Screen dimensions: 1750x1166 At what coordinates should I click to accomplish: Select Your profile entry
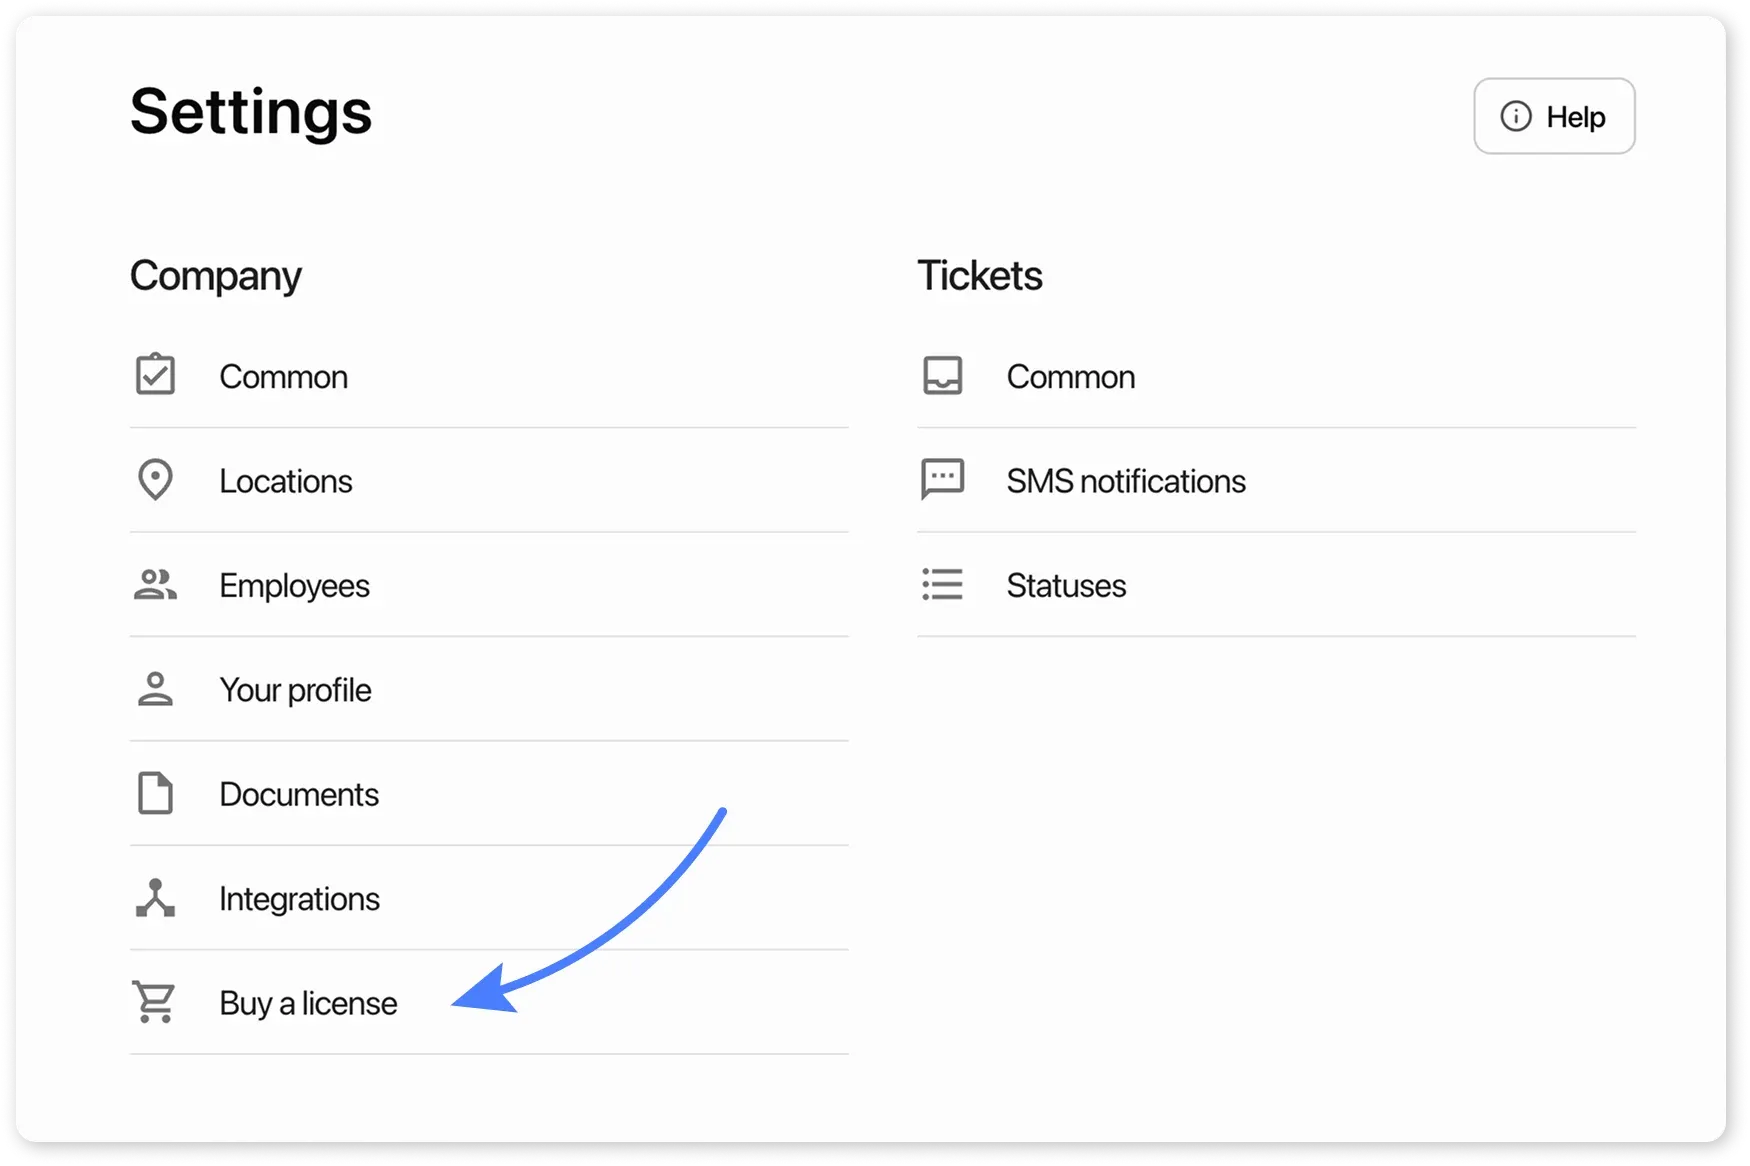tap(295, 690)
